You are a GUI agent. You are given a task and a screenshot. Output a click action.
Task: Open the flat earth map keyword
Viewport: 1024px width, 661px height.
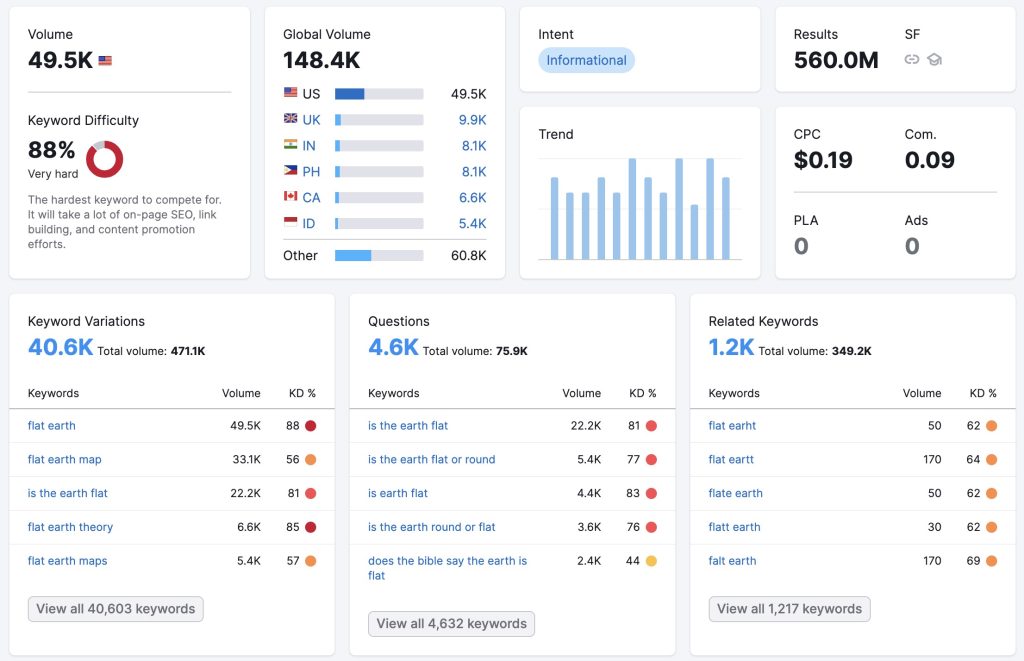tap(65, 460)
